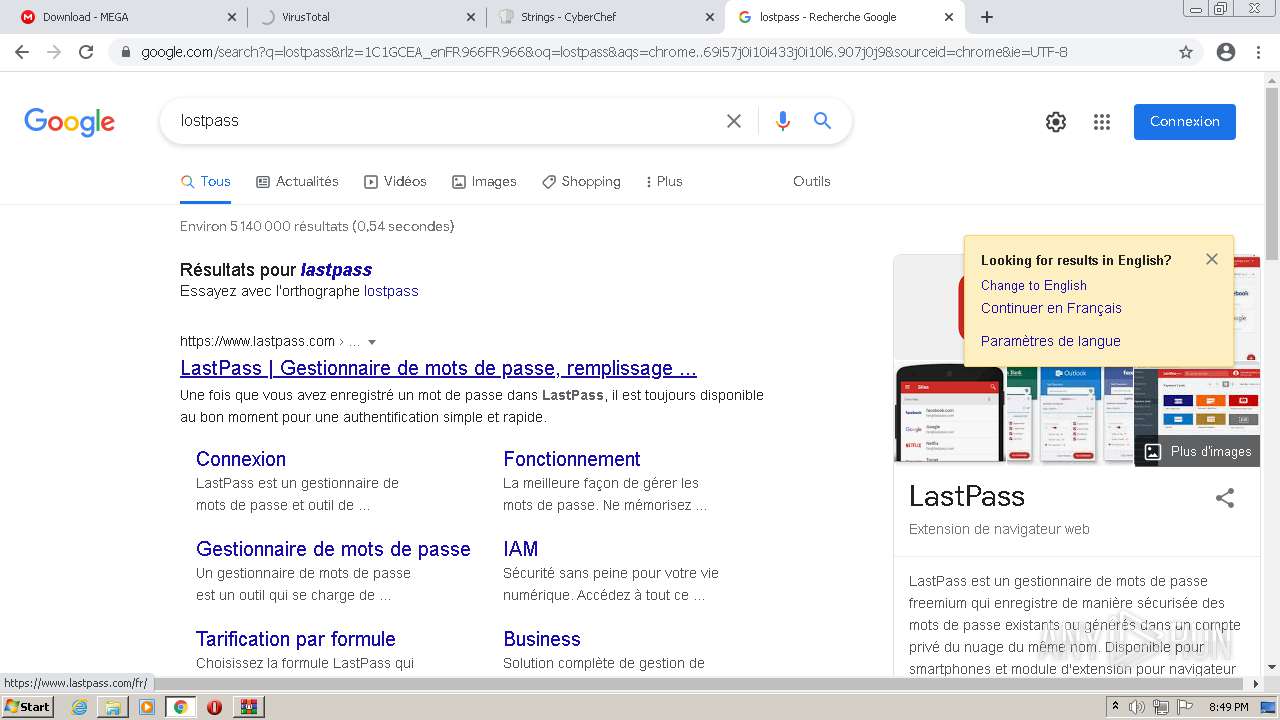Image resolution: width=1280 pixels, height=720 pixels.
Task: Clear the search box with the X icon
Action: (734, 121)
